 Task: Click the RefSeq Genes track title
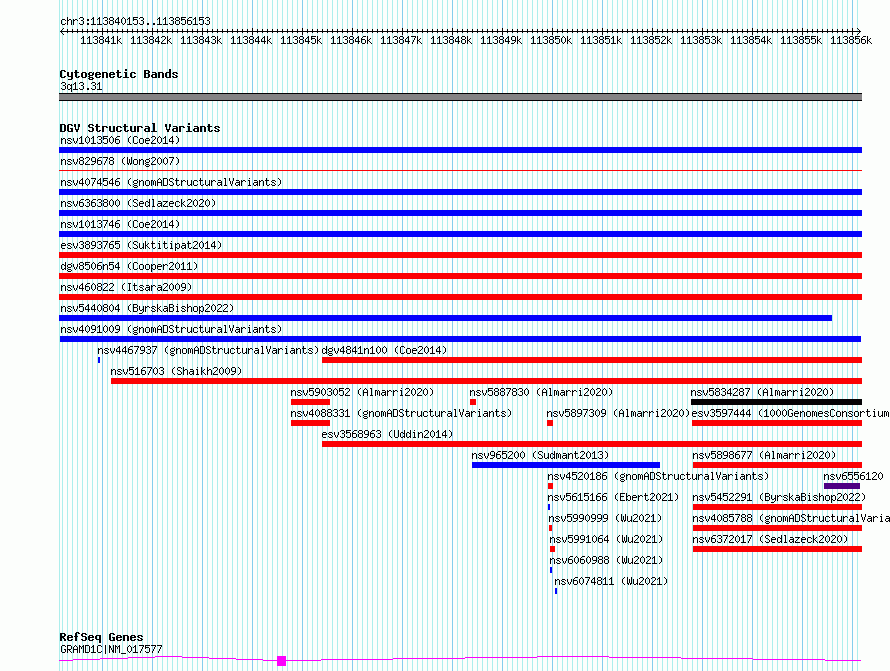pyautogui.click(x=101, y=637)
